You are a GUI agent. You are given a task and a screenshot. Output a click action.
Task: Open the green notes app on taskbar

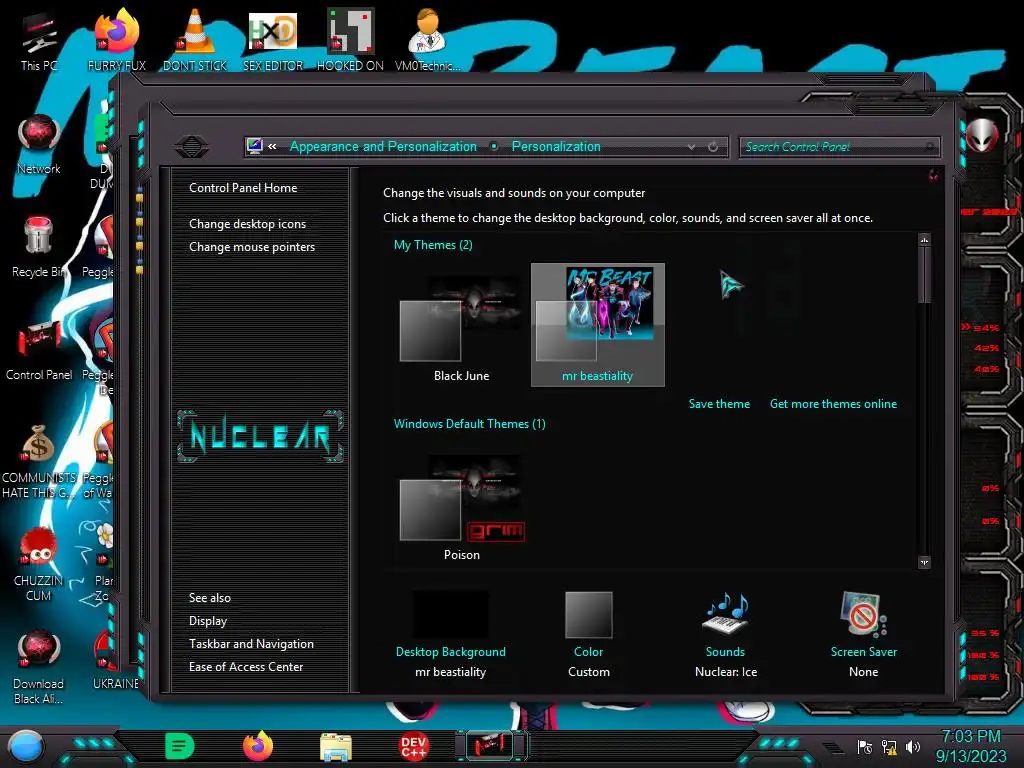180,746
